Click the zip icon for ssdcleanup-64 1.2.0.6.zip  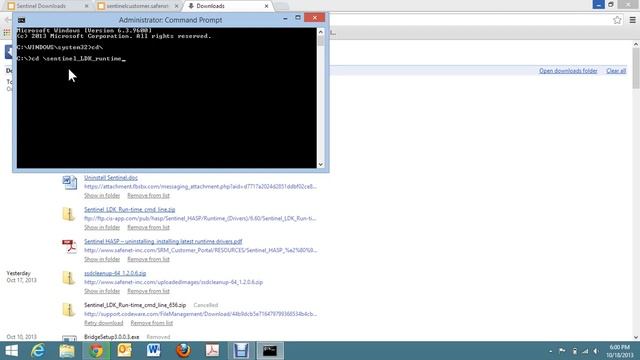click(69, 278)
